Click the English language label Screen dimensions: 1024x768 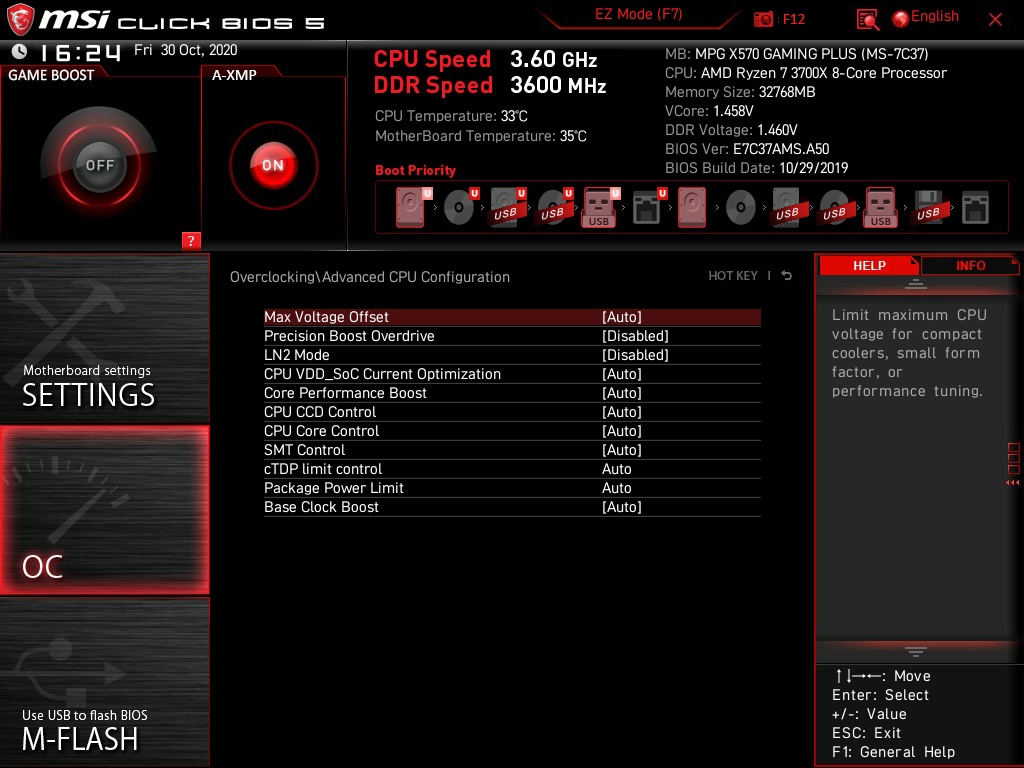pyautogui.click(x=935, y=16)
